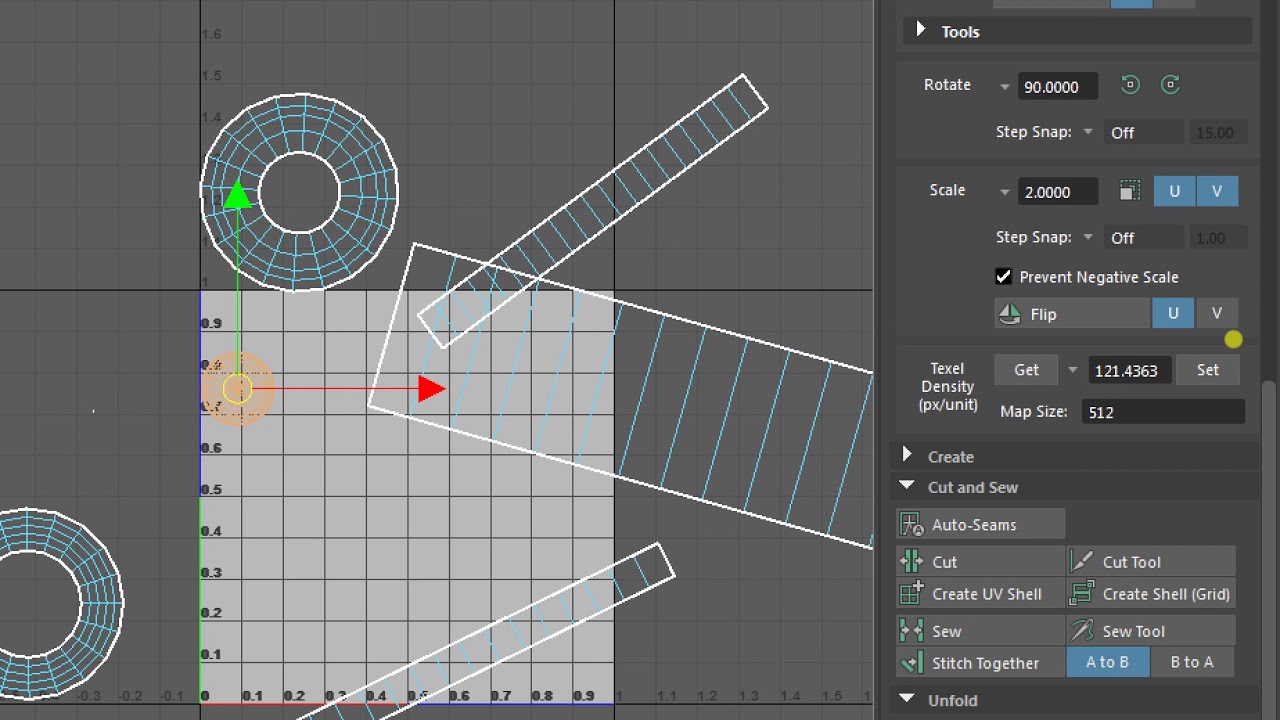Open texel density dropdown arrow
This screenshot has width=1280, height=720.
tap(1072, 370)
